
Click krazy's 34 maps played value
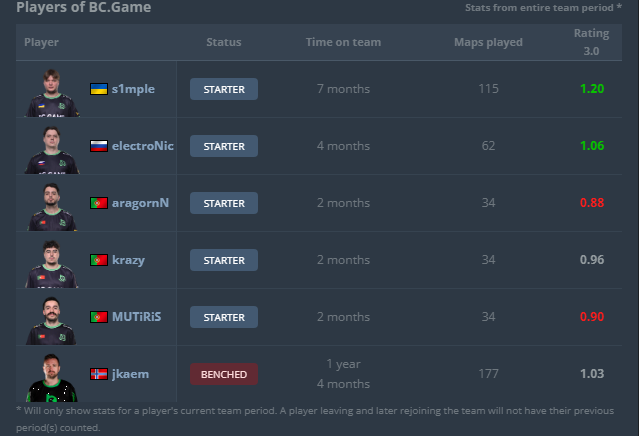click(x=488, y=260)
